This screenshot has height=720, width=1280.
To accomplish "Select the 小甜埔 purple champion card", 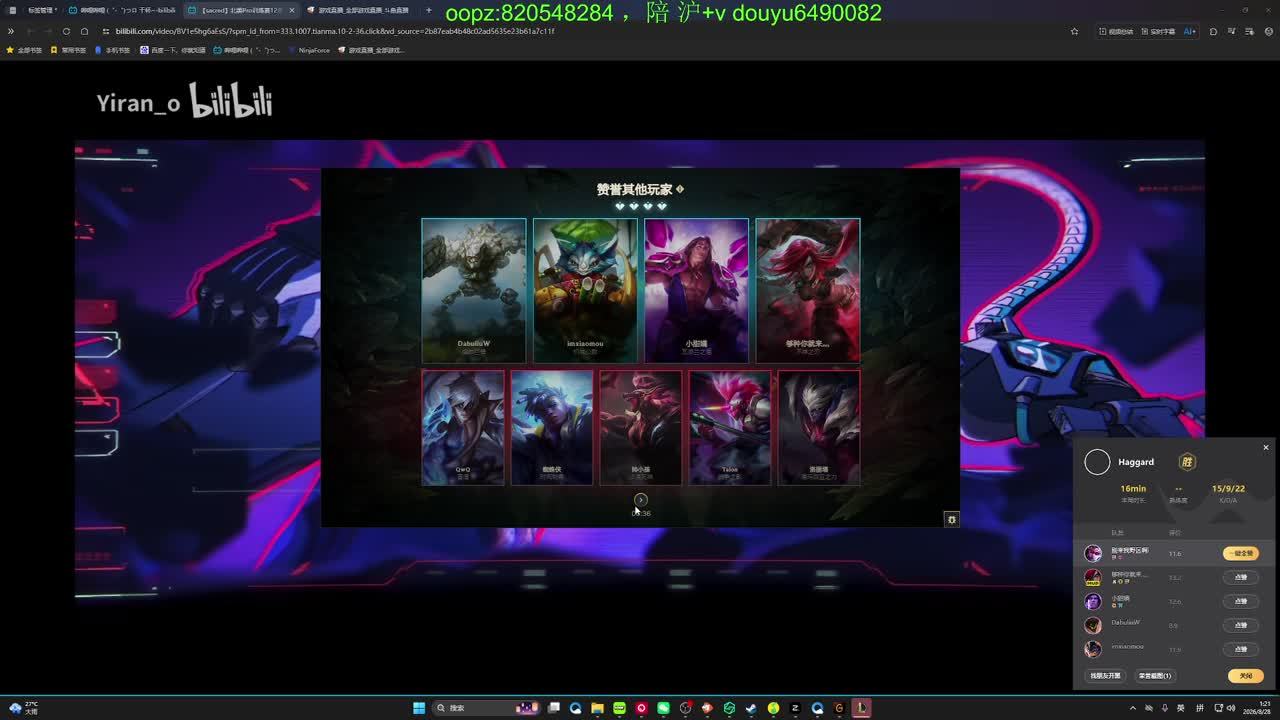I will [696, 290].
